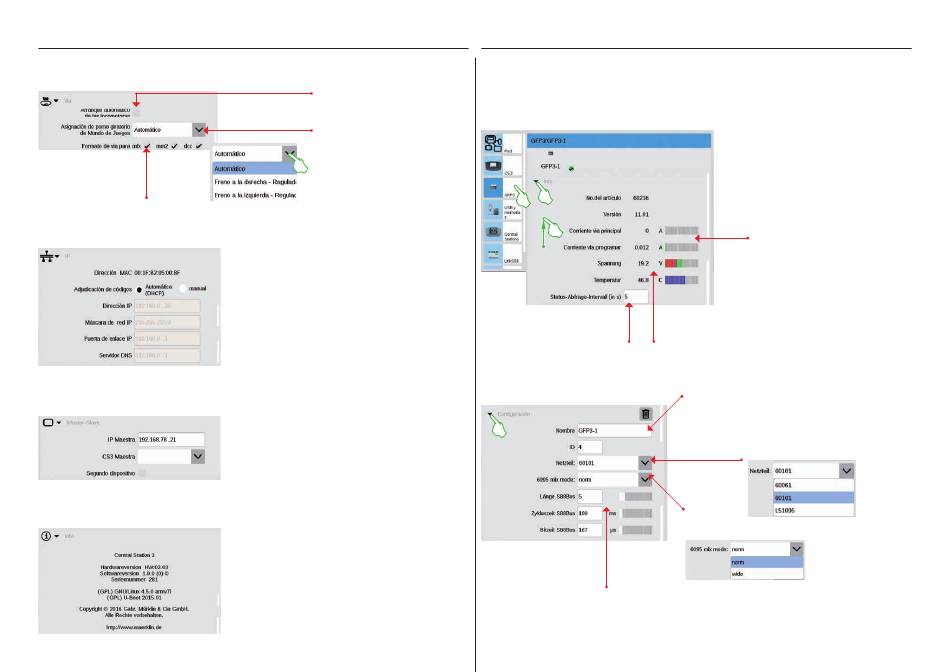Select the GFP3 device icon in sidebar
Screen dimensions: 950x672
[x=493, y=187]
